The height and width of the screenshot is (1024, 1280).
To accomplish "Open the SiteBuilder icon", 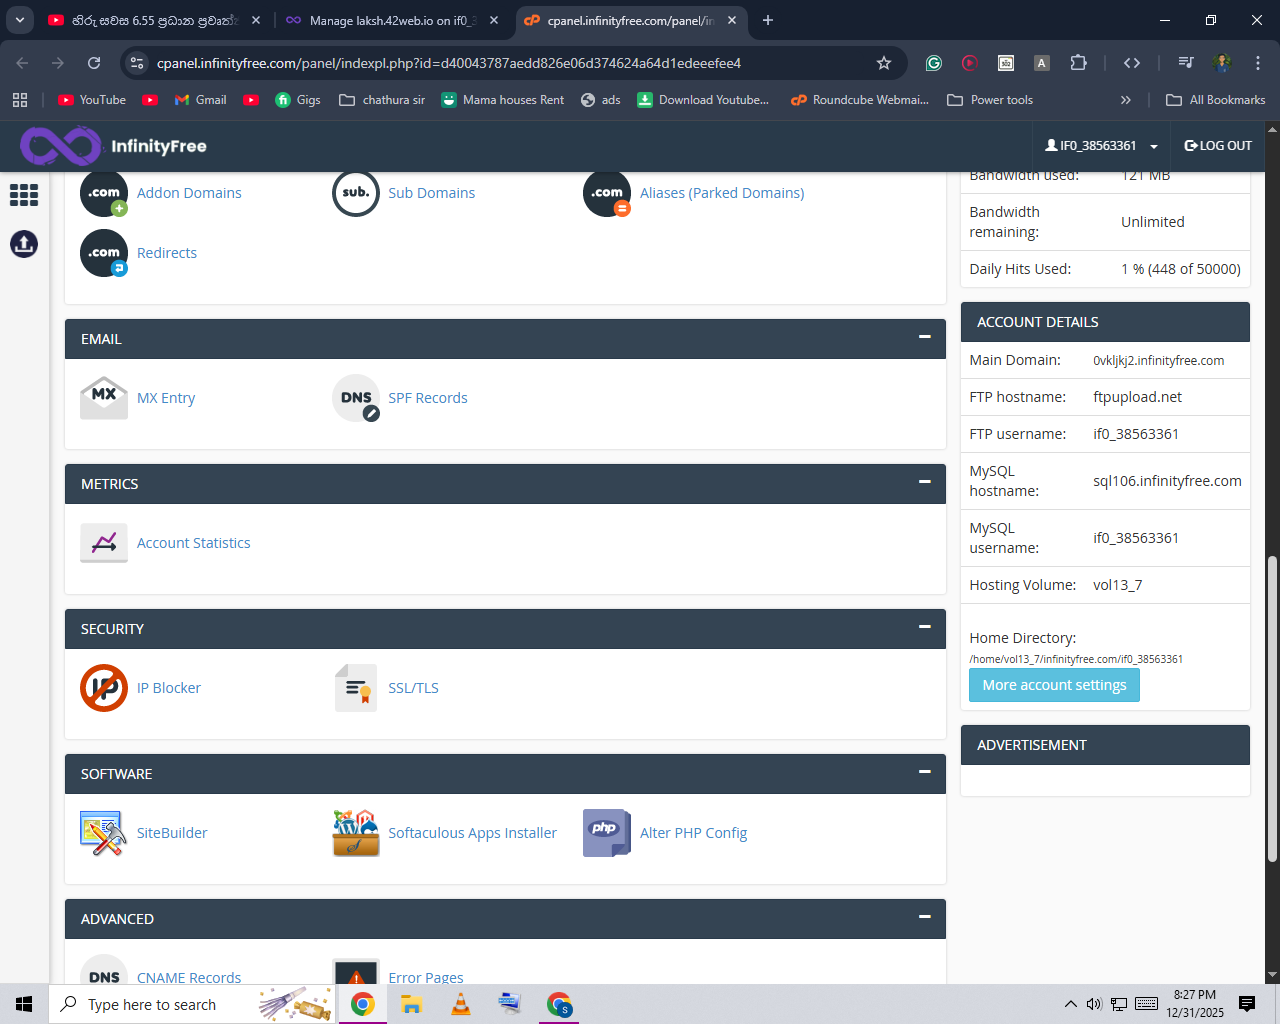I will (104, 833).
